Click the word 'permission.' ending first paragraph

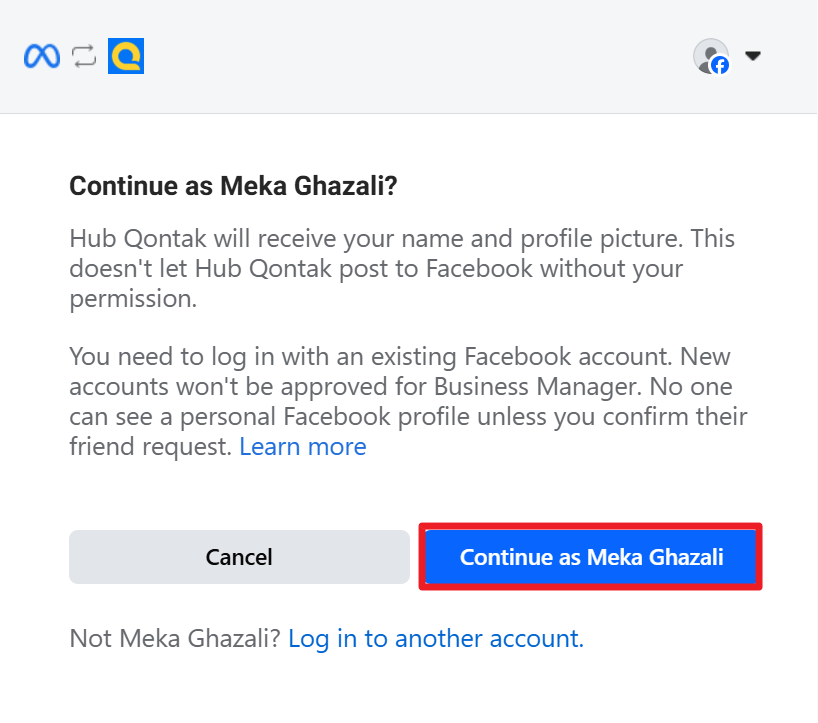click(x=133, y=300)
